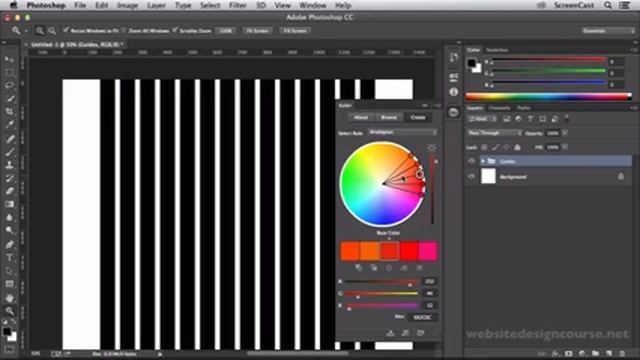Click the Fill Screen button
Image resolution: width=640 pixels, height=360 pixels.
[x=295, y=31]
